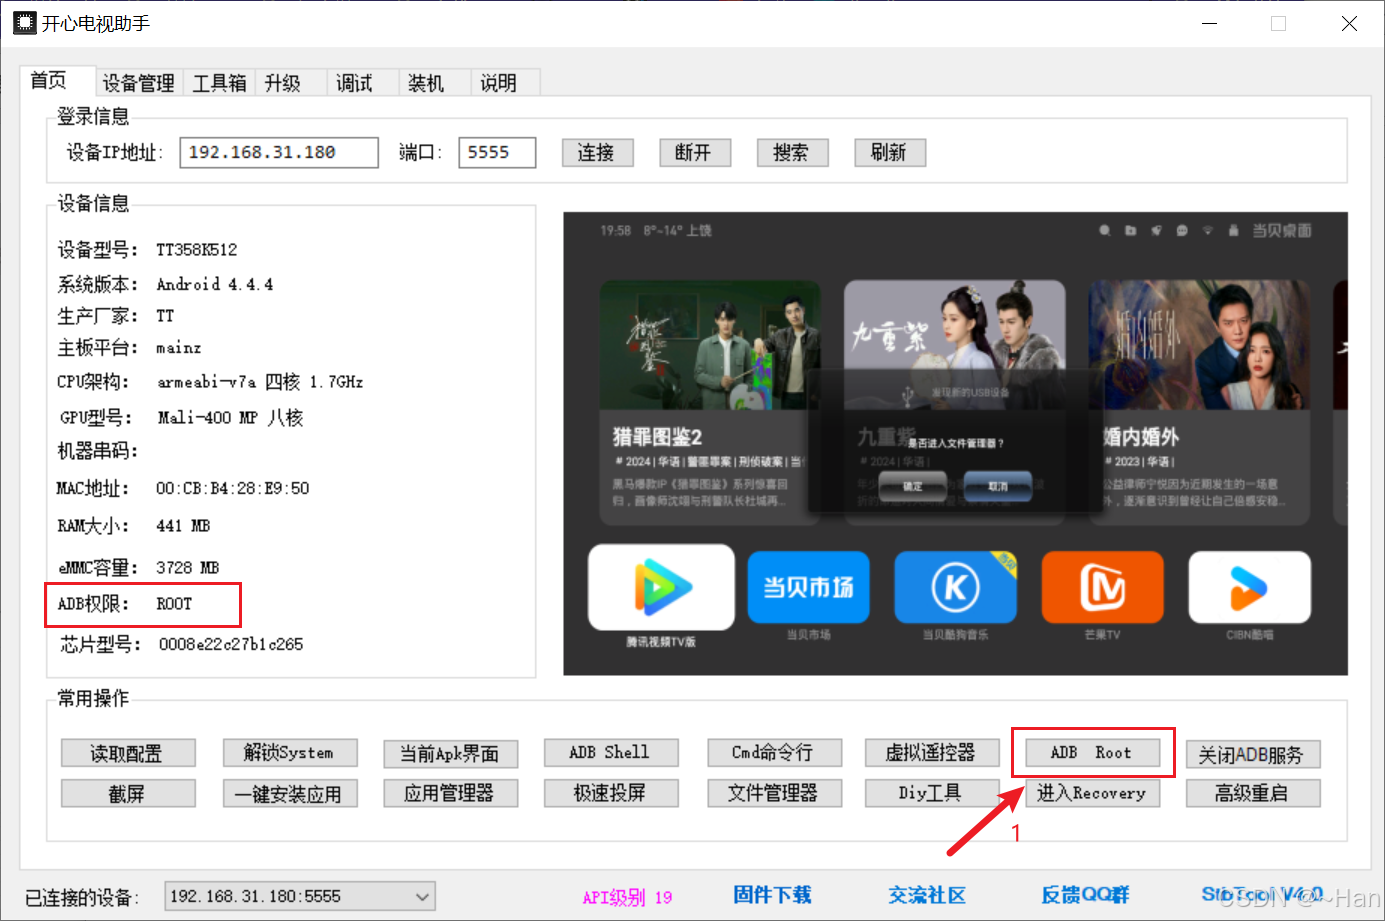Open the 固件下载 link
This screenshot has height=921, width=1385.
pyautogui.click(x=772, y=895)
